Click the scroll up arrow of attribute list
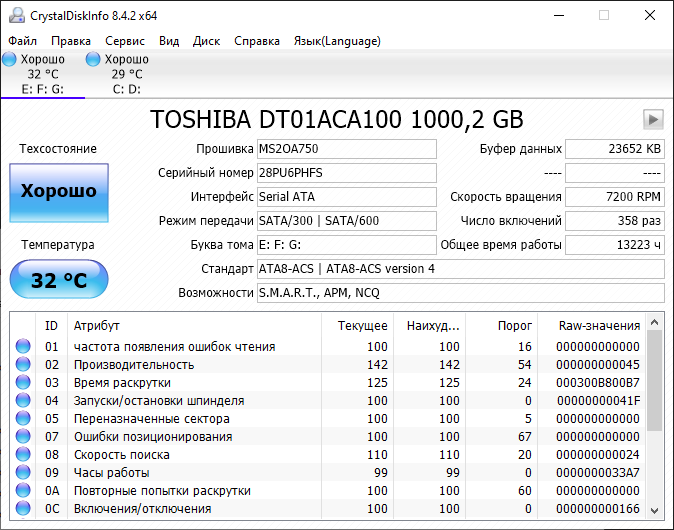674x530 pixels. pyautogui.click(x=655, y=322)
